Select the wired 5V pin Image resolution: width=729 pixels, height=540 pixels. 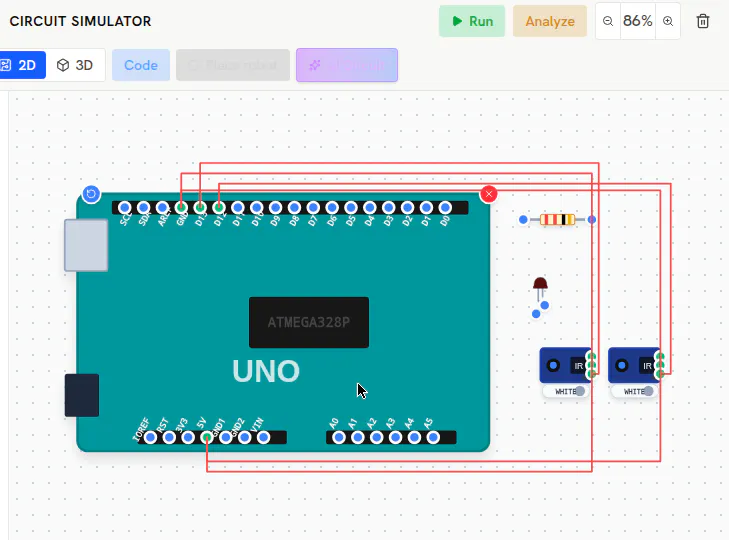pyautogui.click(x=207, y=437)
